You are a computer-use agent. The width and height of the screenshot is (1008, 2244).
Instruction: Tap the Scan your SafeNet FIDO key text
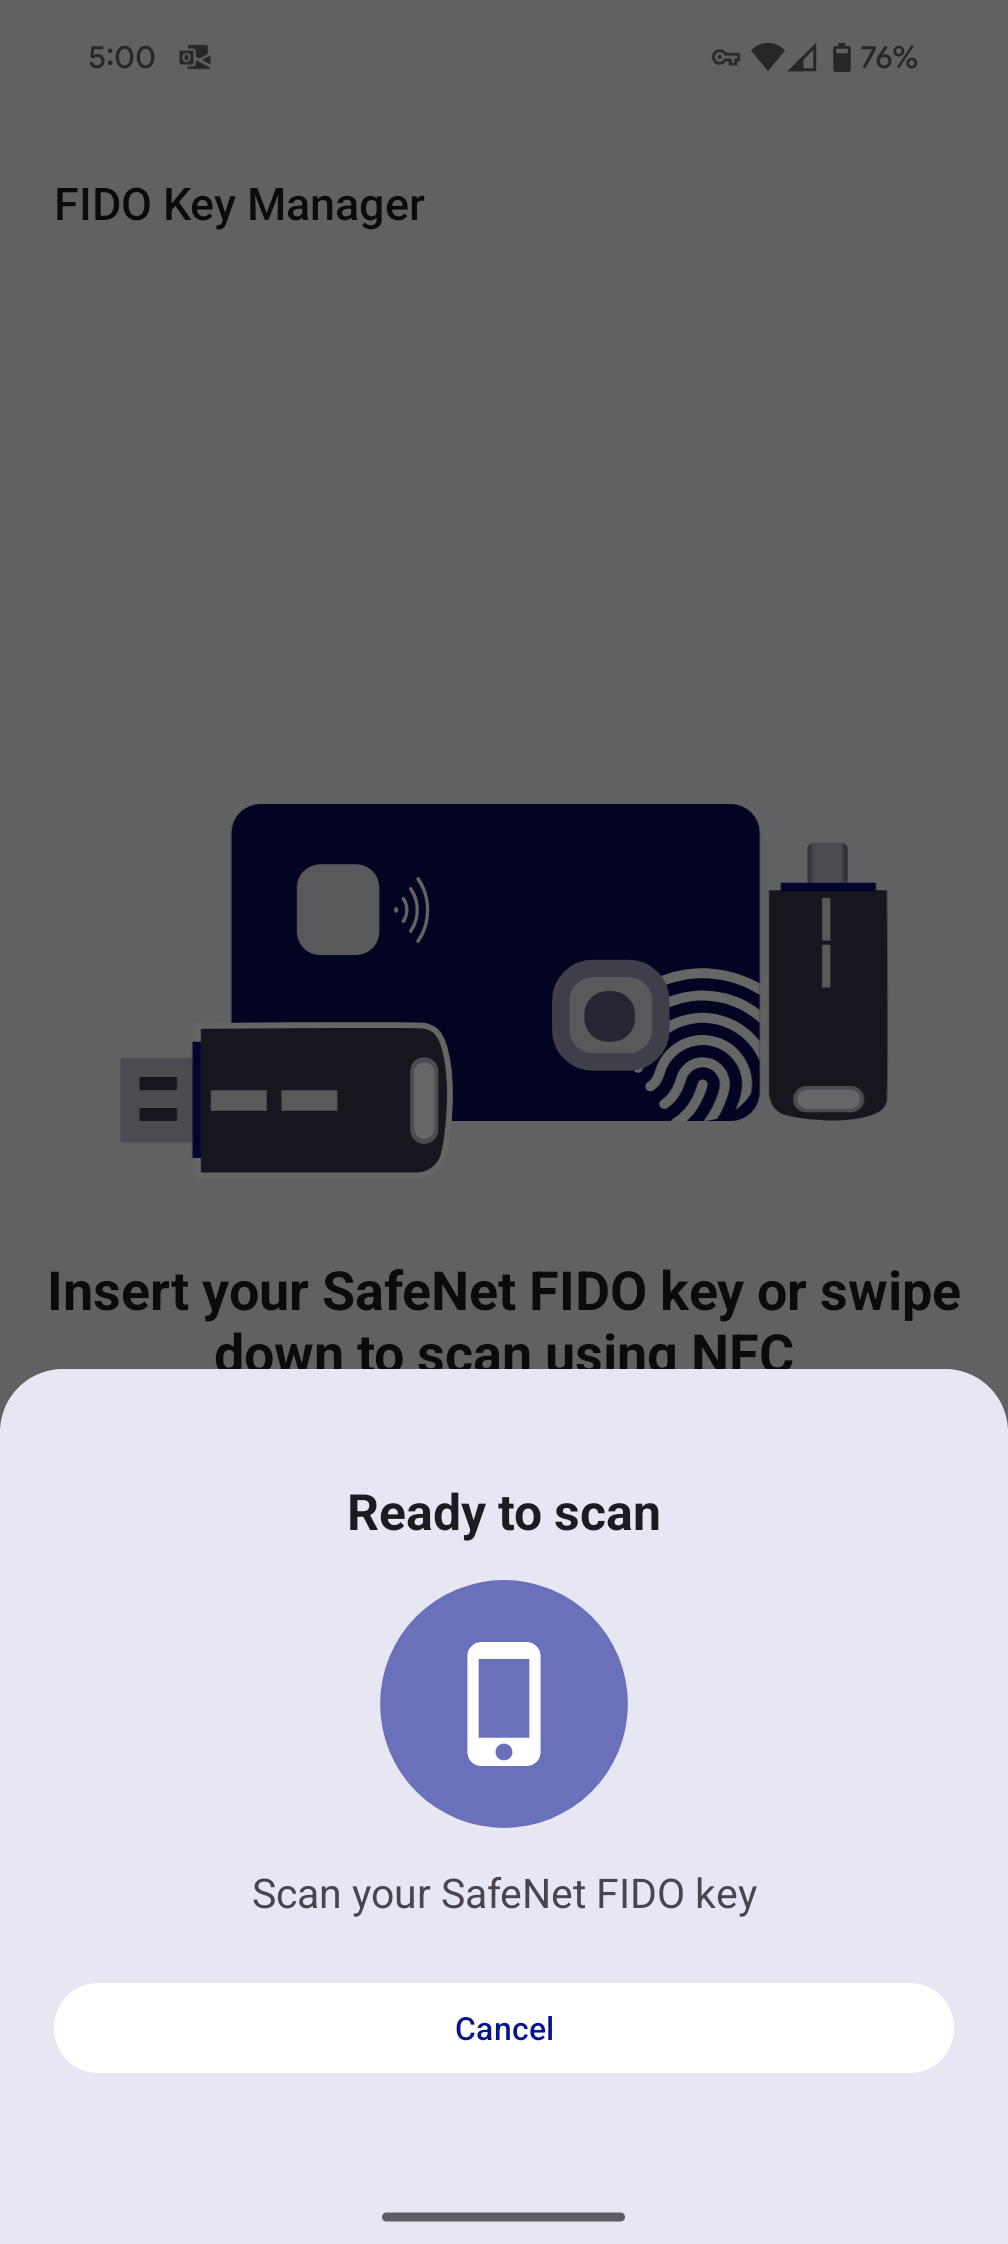[504, 1894]
